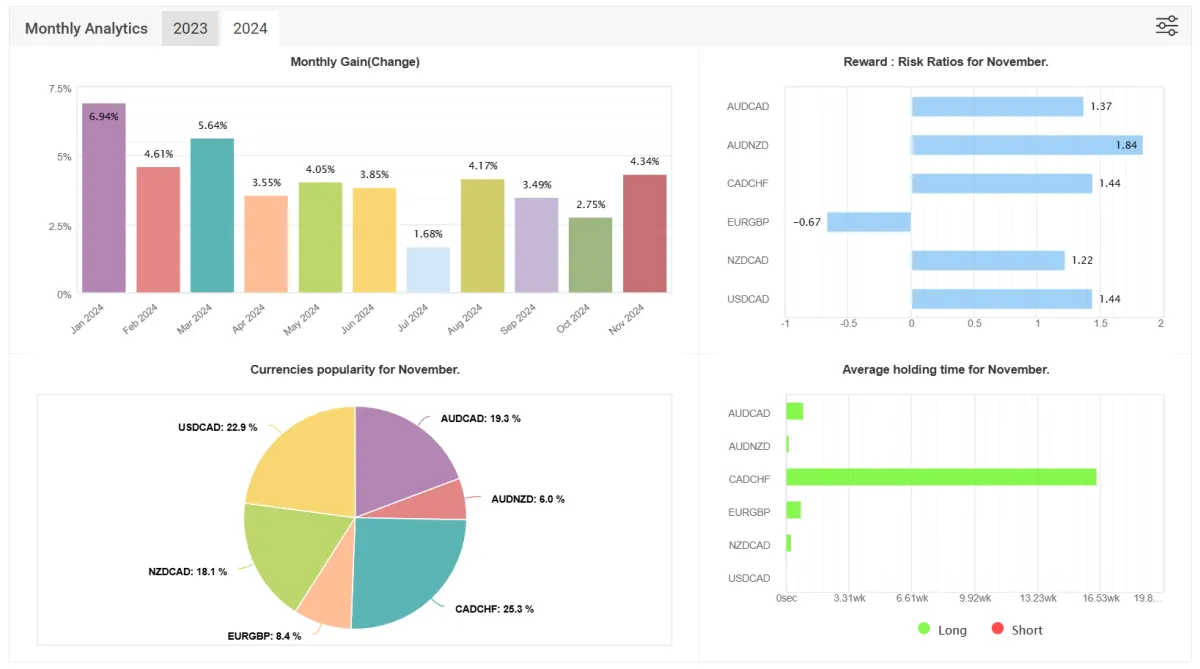Select the Mar 2024 bar at 5.64%

[x=212, y=216]
